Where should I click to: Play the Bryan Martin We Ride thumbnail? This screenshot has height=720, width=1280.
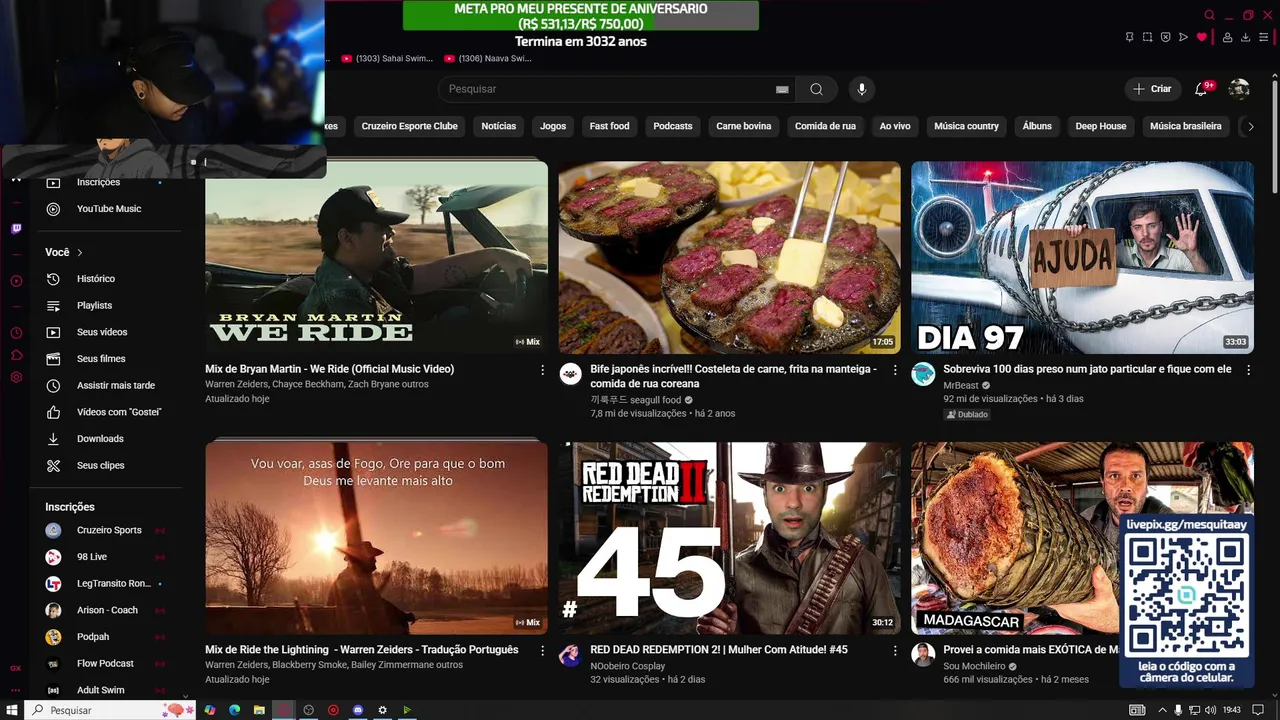click(x=376, y=257)
